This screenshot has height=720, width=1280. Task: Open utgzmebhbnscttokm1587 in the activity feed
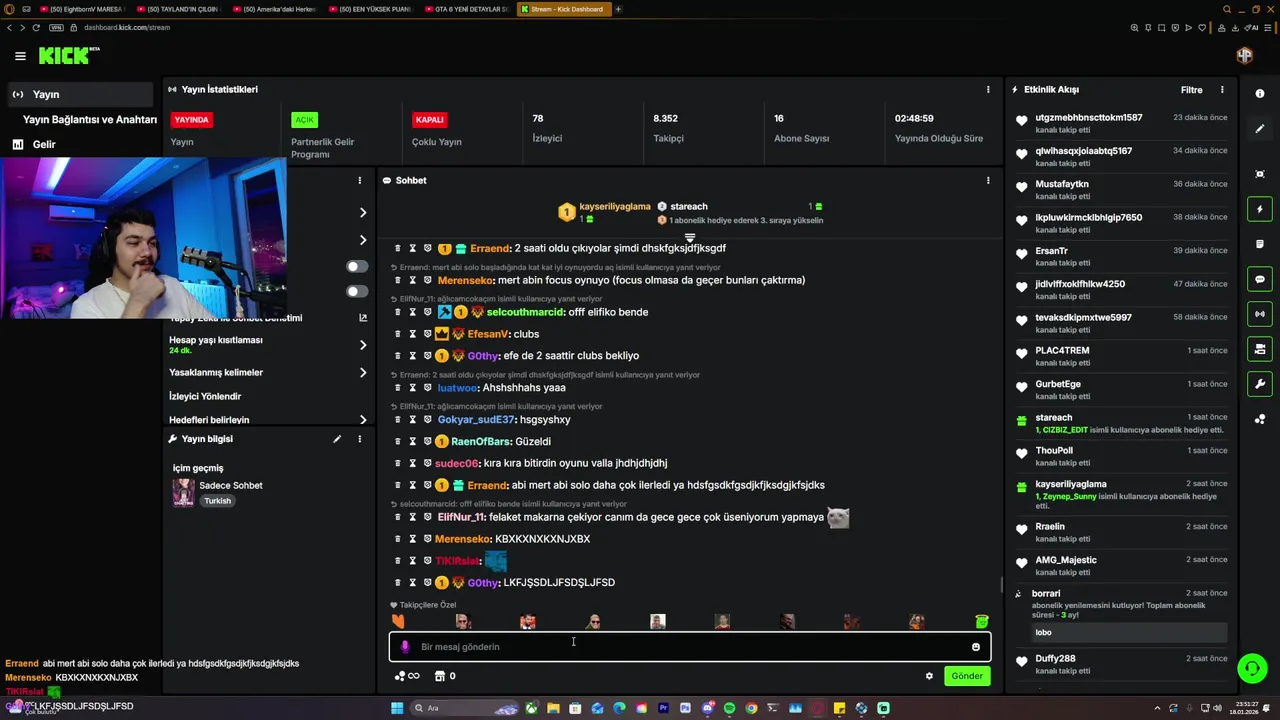coord(1089,117)
